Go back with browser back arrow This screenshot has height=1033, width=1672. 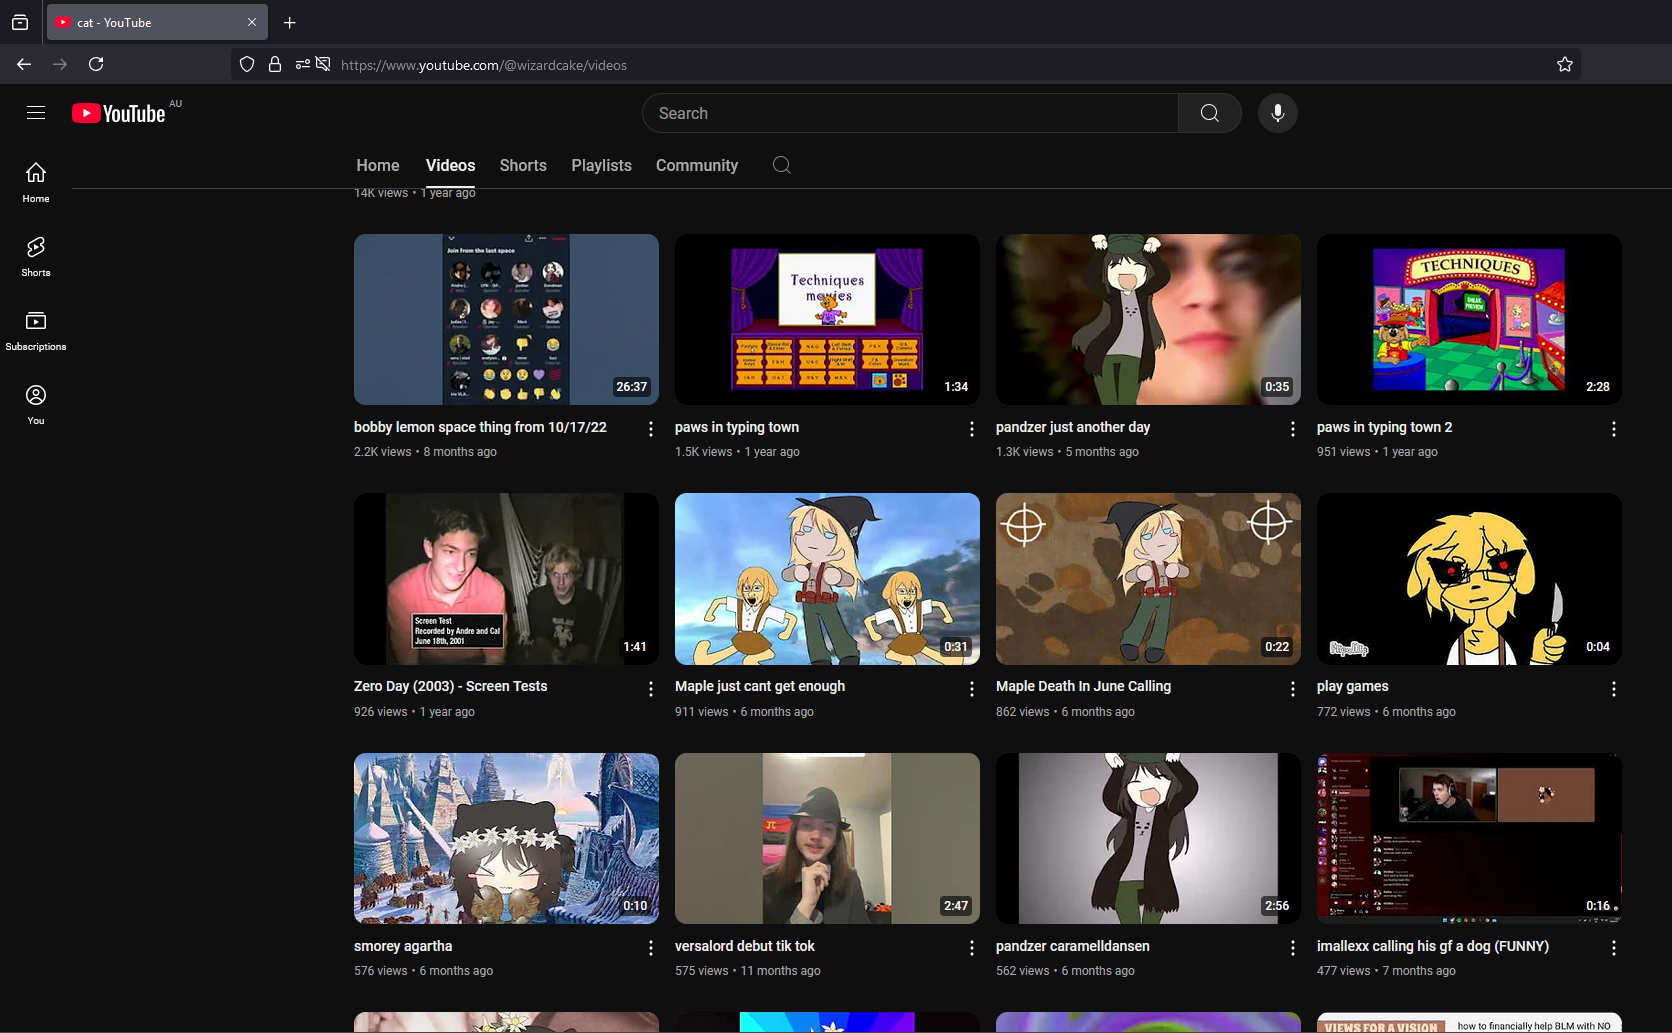point(24,64)
